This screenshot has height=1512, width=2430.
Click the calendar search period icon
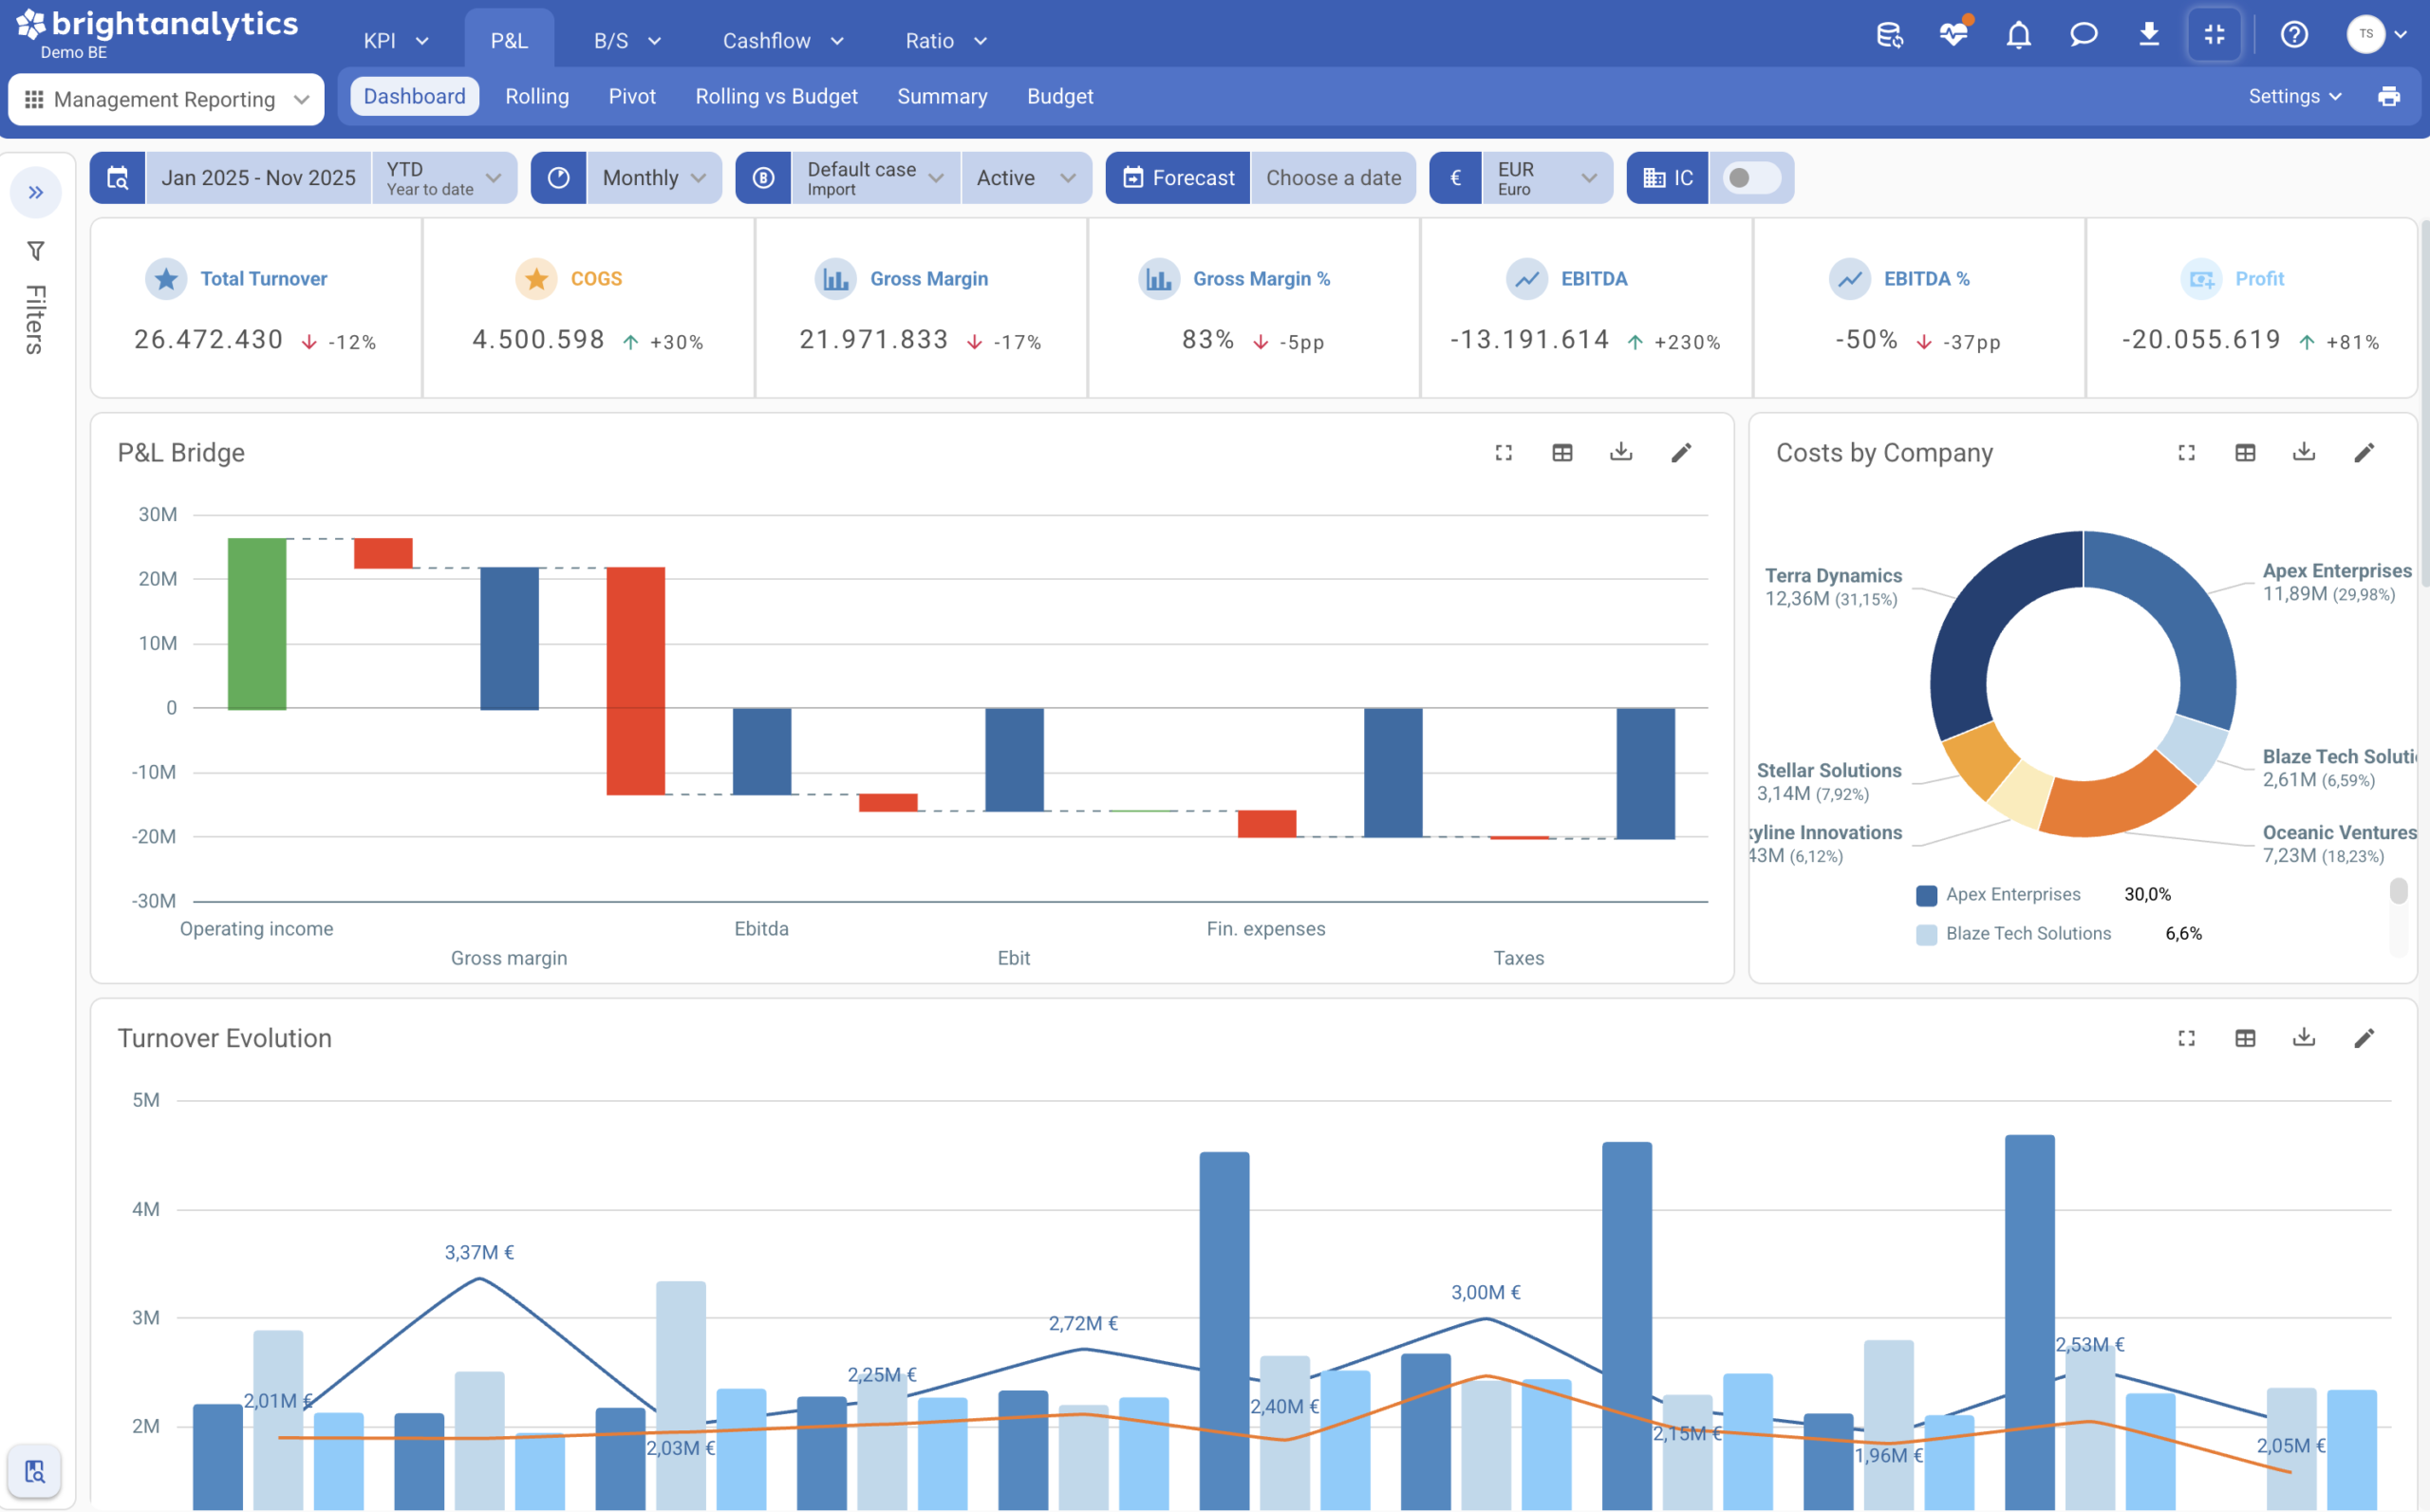tap(118, 178)
